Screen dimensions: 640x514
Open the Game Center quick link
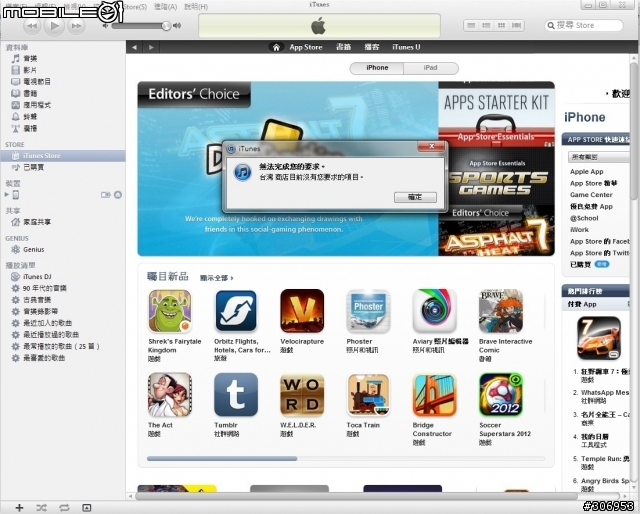[x=591, y=195]
